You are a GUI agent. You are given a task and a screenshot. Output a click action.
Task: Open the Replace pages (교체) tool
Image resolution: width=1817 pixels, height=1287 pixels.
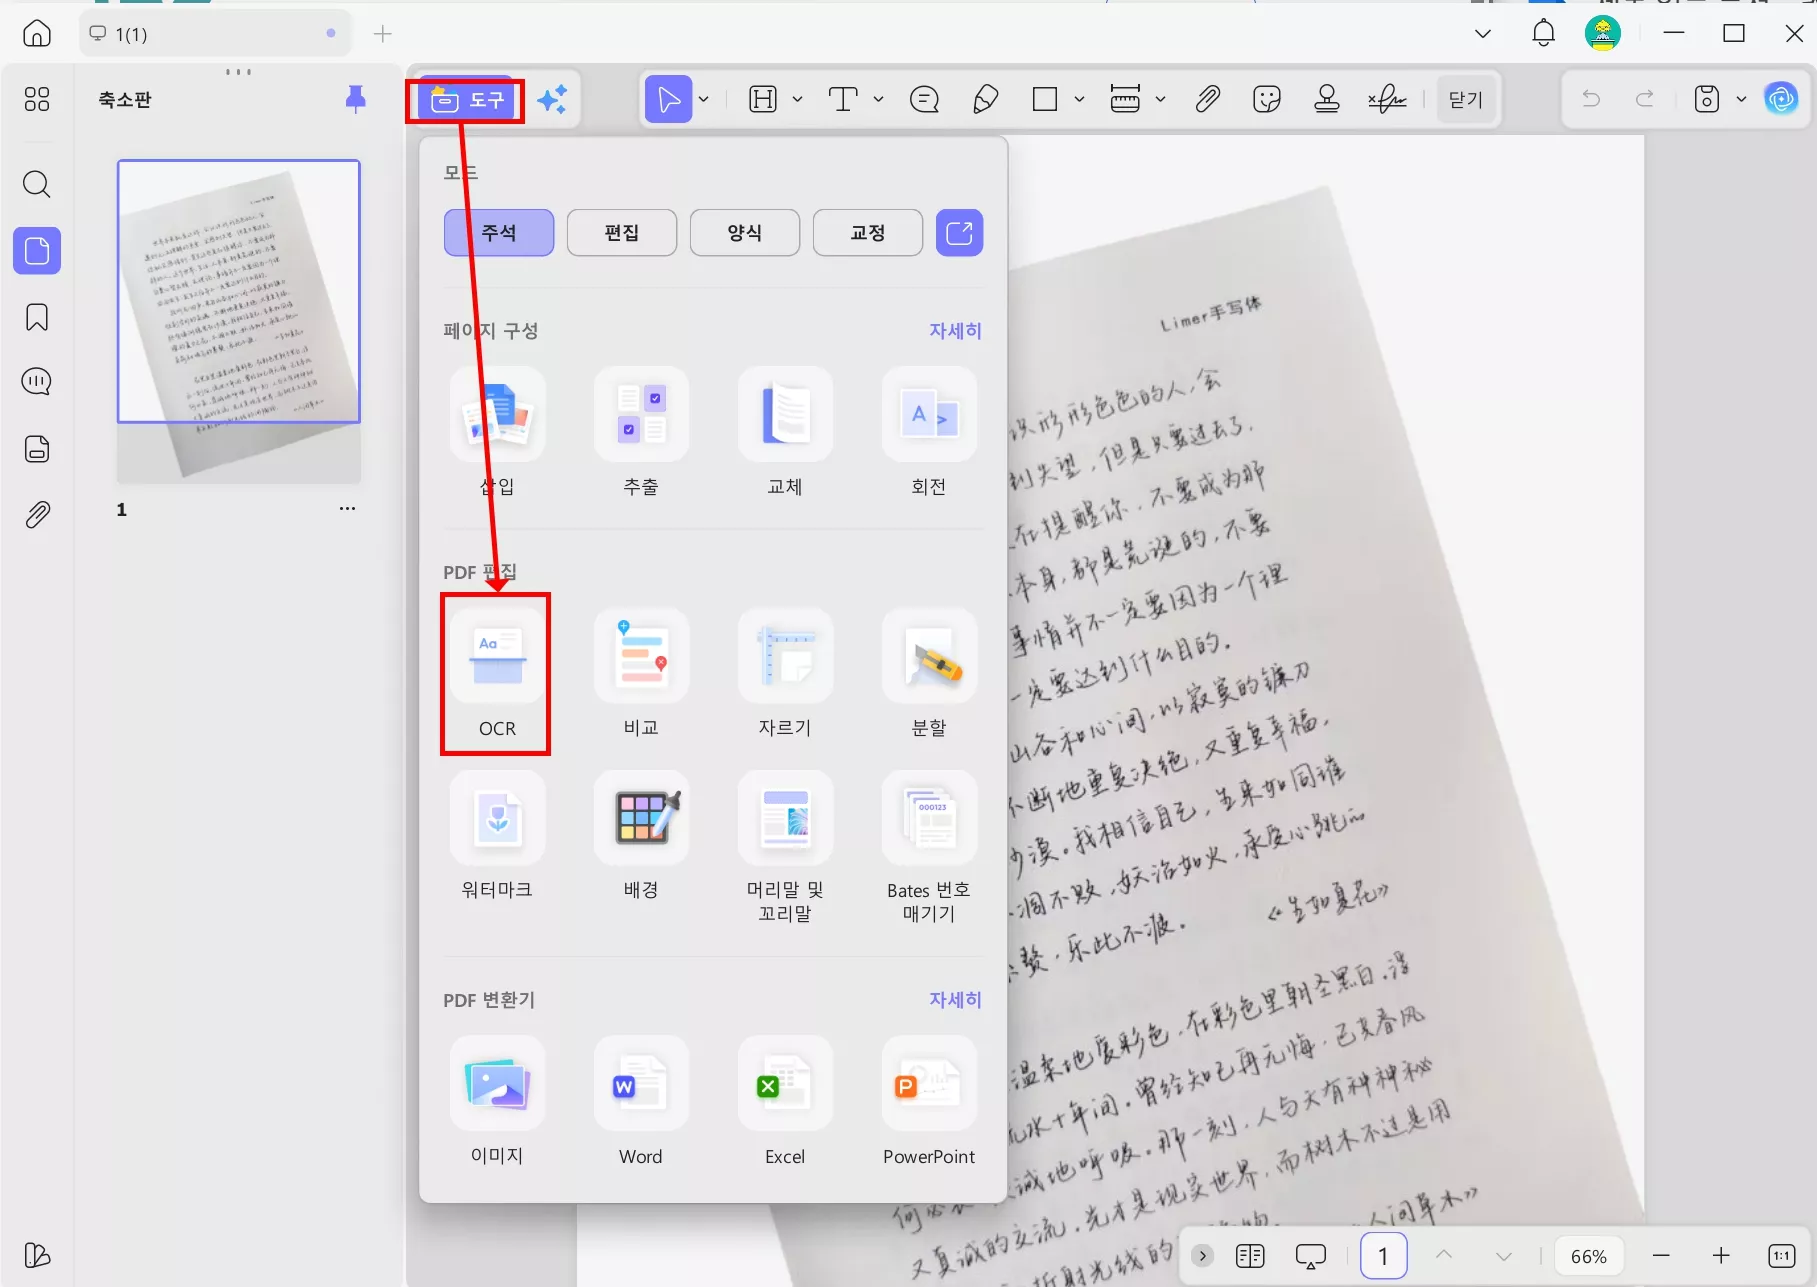pos(785,432)
